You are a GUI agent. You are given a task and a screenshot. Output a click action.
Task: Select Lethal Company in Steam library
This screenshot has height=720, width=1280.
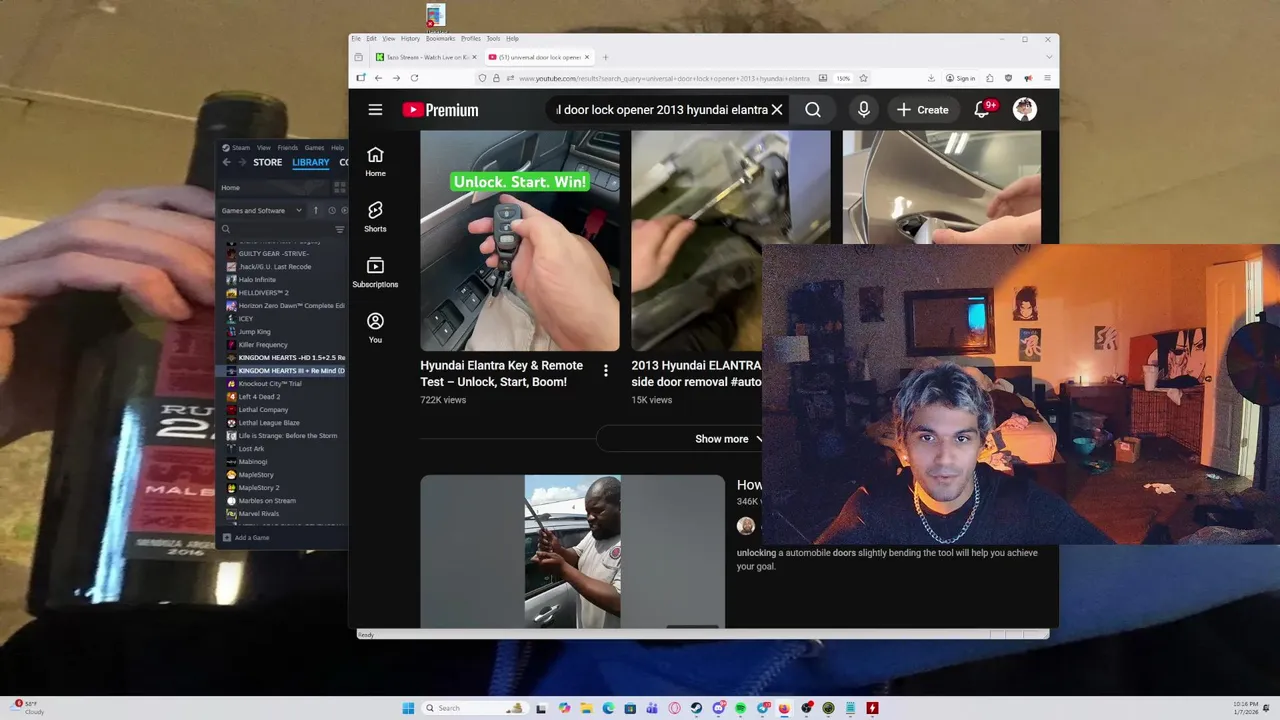pos(263,410)
